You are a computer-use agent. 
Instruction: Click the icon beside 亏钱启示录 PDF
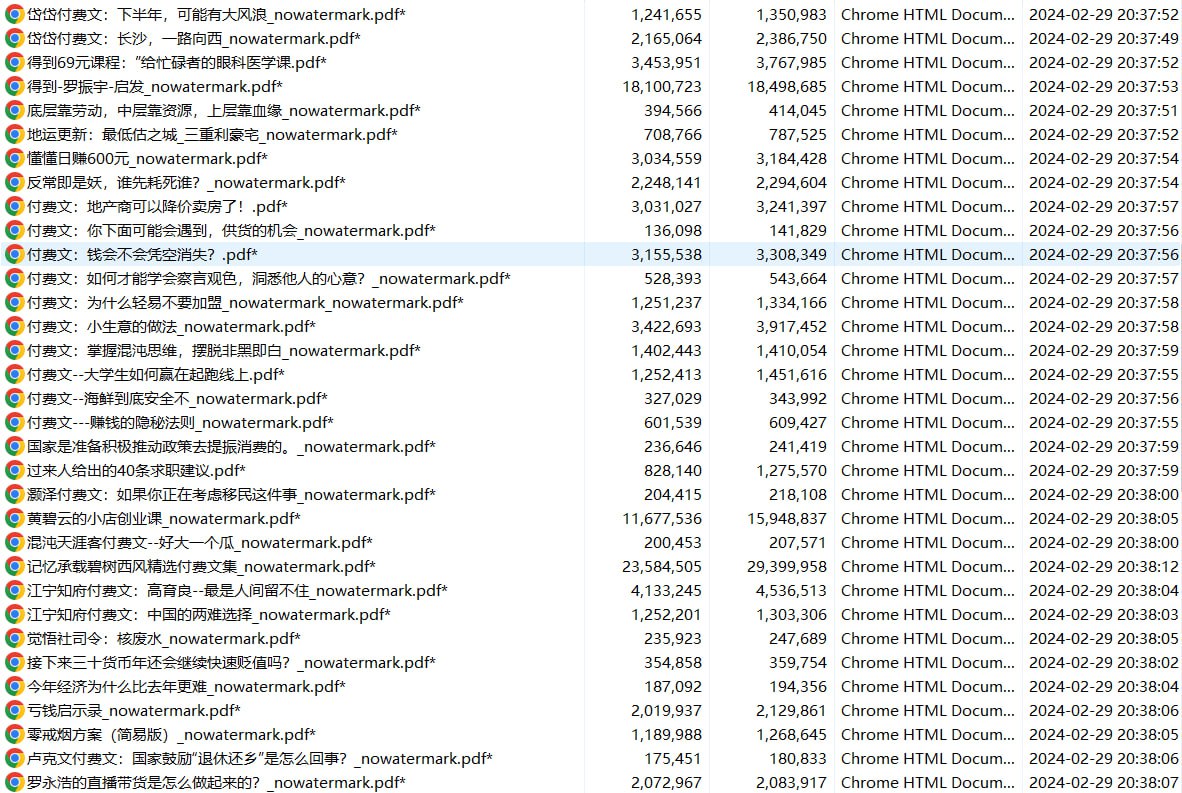14,711
